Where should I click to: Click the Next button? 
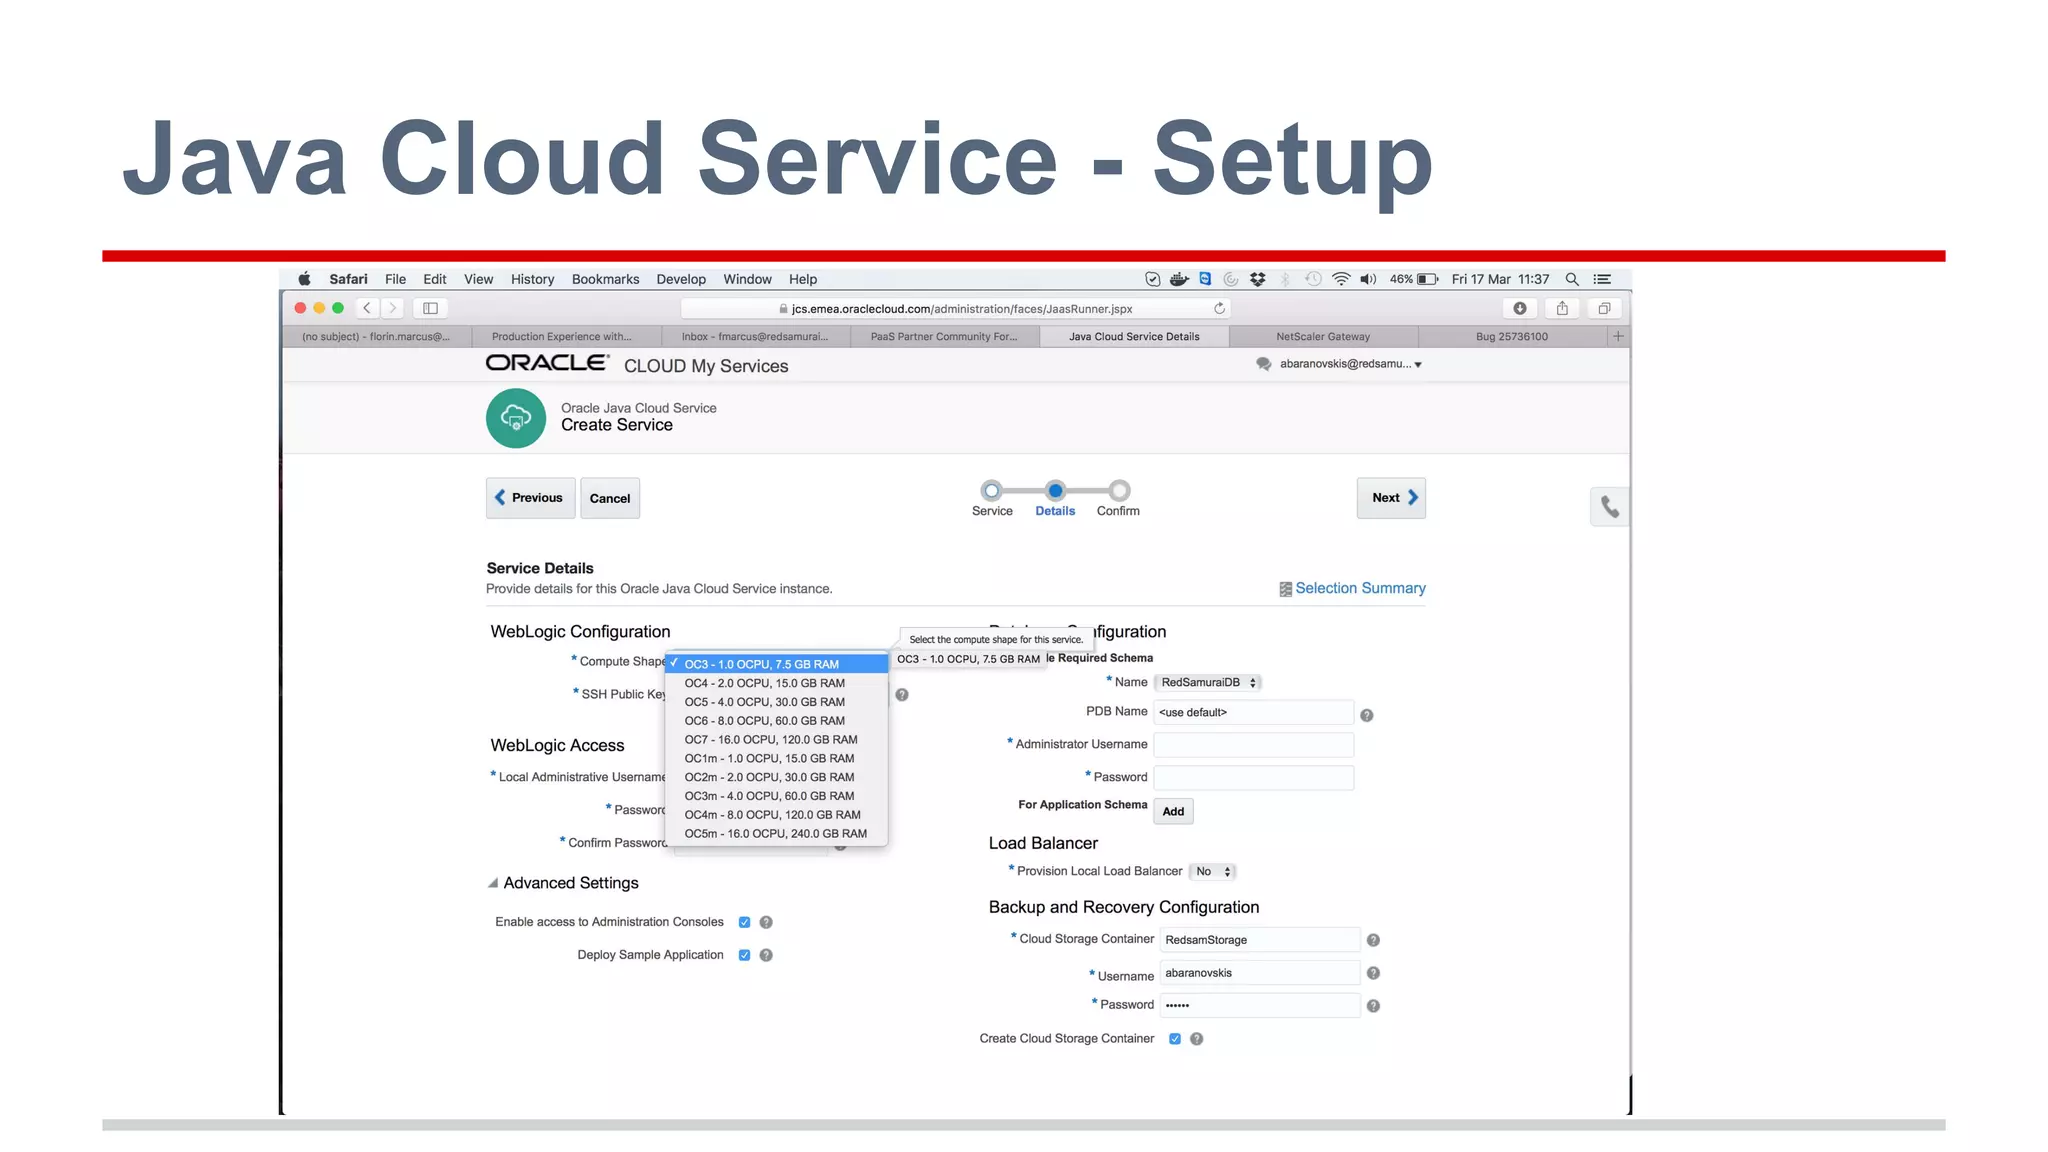(1391, 498)
